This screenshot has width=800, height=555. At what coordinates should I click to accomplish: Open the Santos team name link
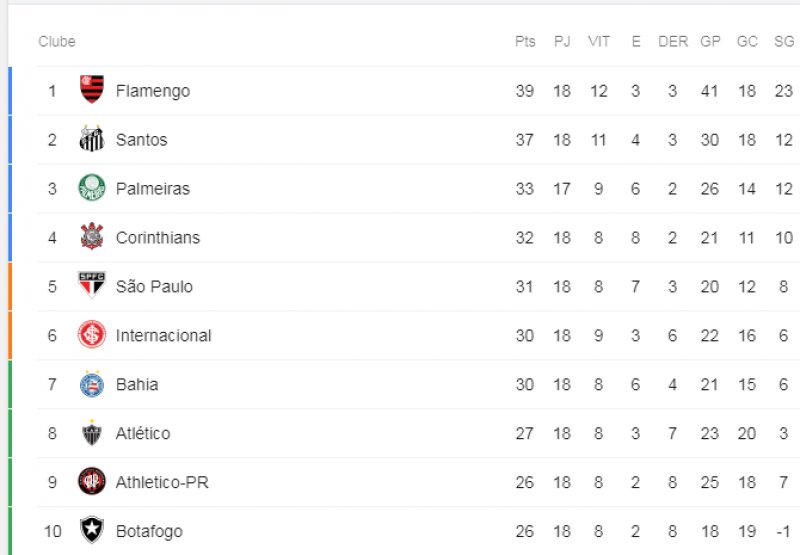(x=141, y=140)
